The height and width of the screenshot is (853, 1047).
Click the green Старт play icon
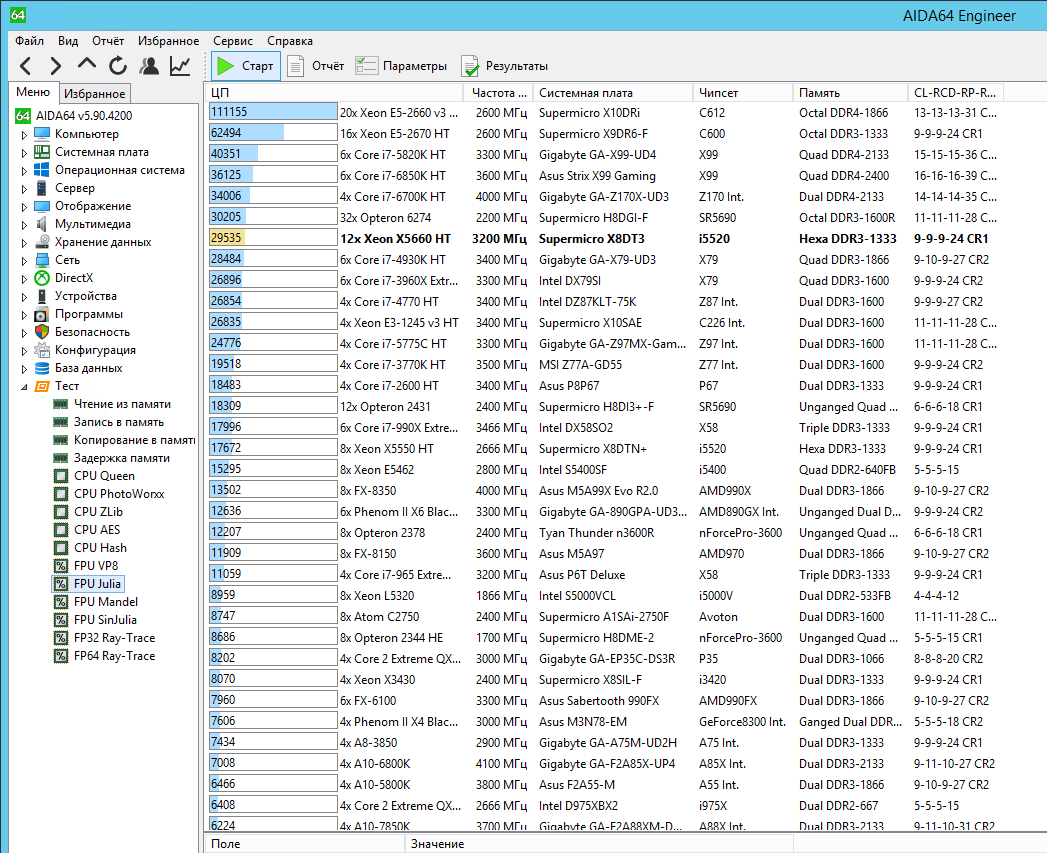click(226, 65)
